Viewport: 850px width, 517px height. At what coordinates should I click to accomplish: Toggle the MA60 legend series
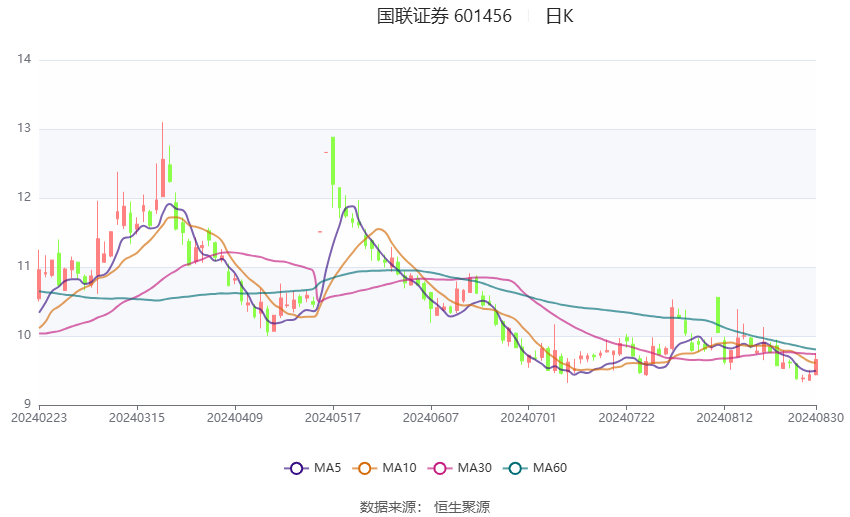pos(535,468)
